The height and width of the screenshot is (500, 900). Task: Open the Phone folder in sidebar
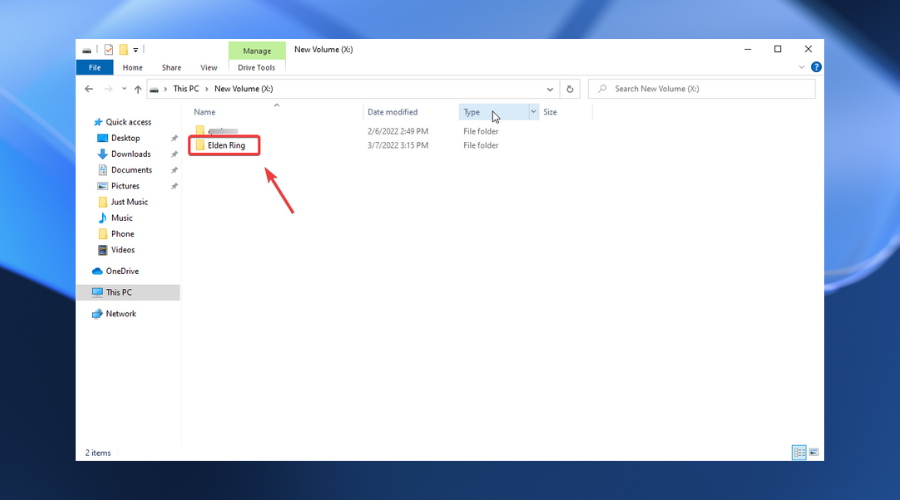[116, 234]
